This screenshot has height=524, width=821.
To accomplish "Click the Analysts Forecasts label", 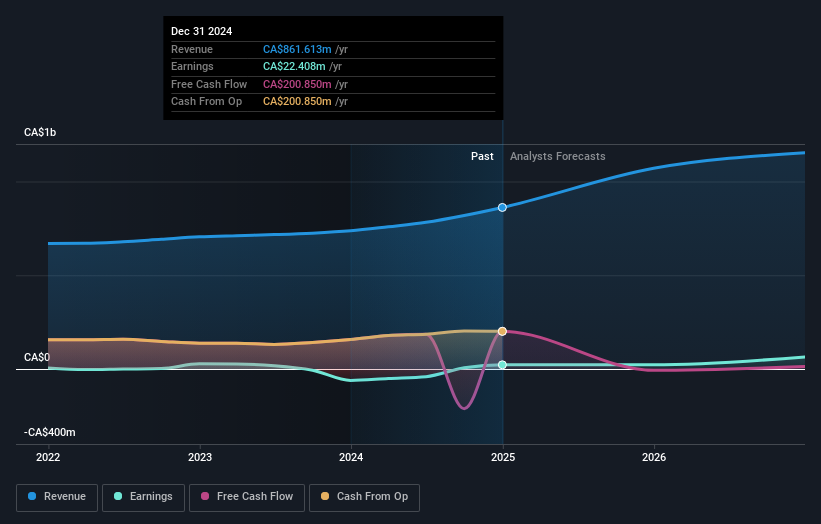I will 558,156.
